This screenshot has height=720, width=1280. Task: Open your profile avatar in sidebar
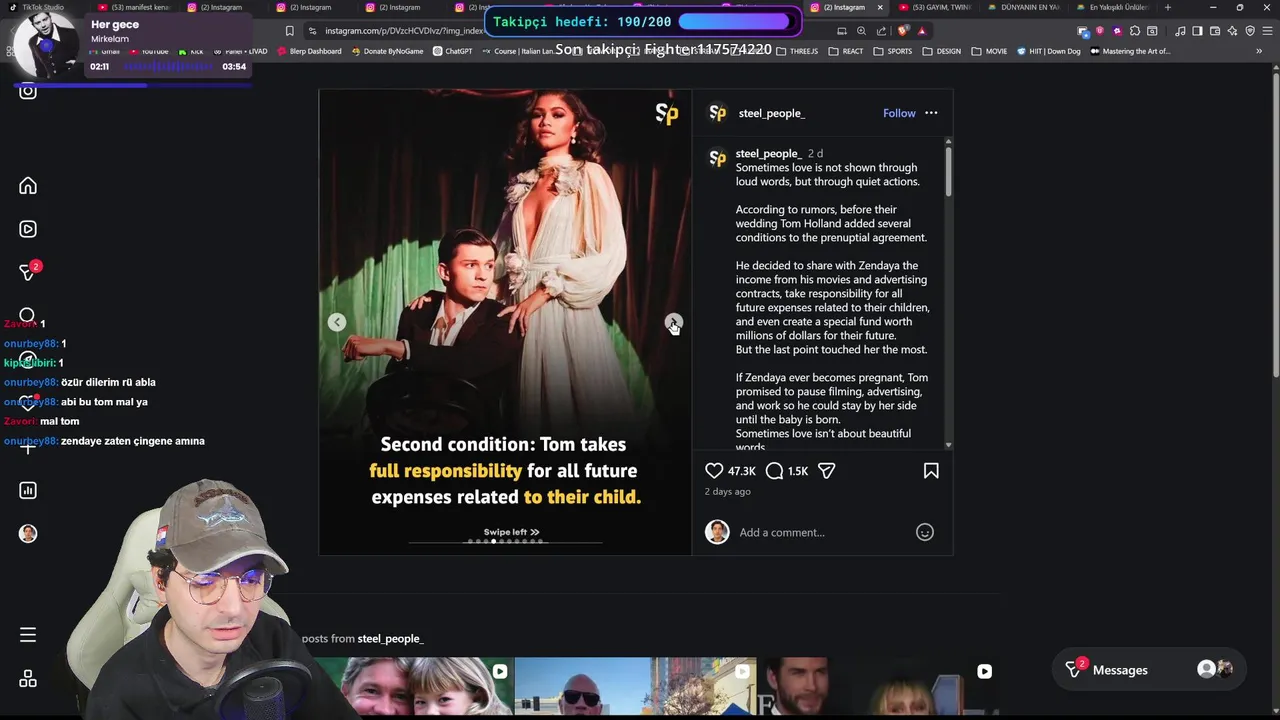click(28, 534)
